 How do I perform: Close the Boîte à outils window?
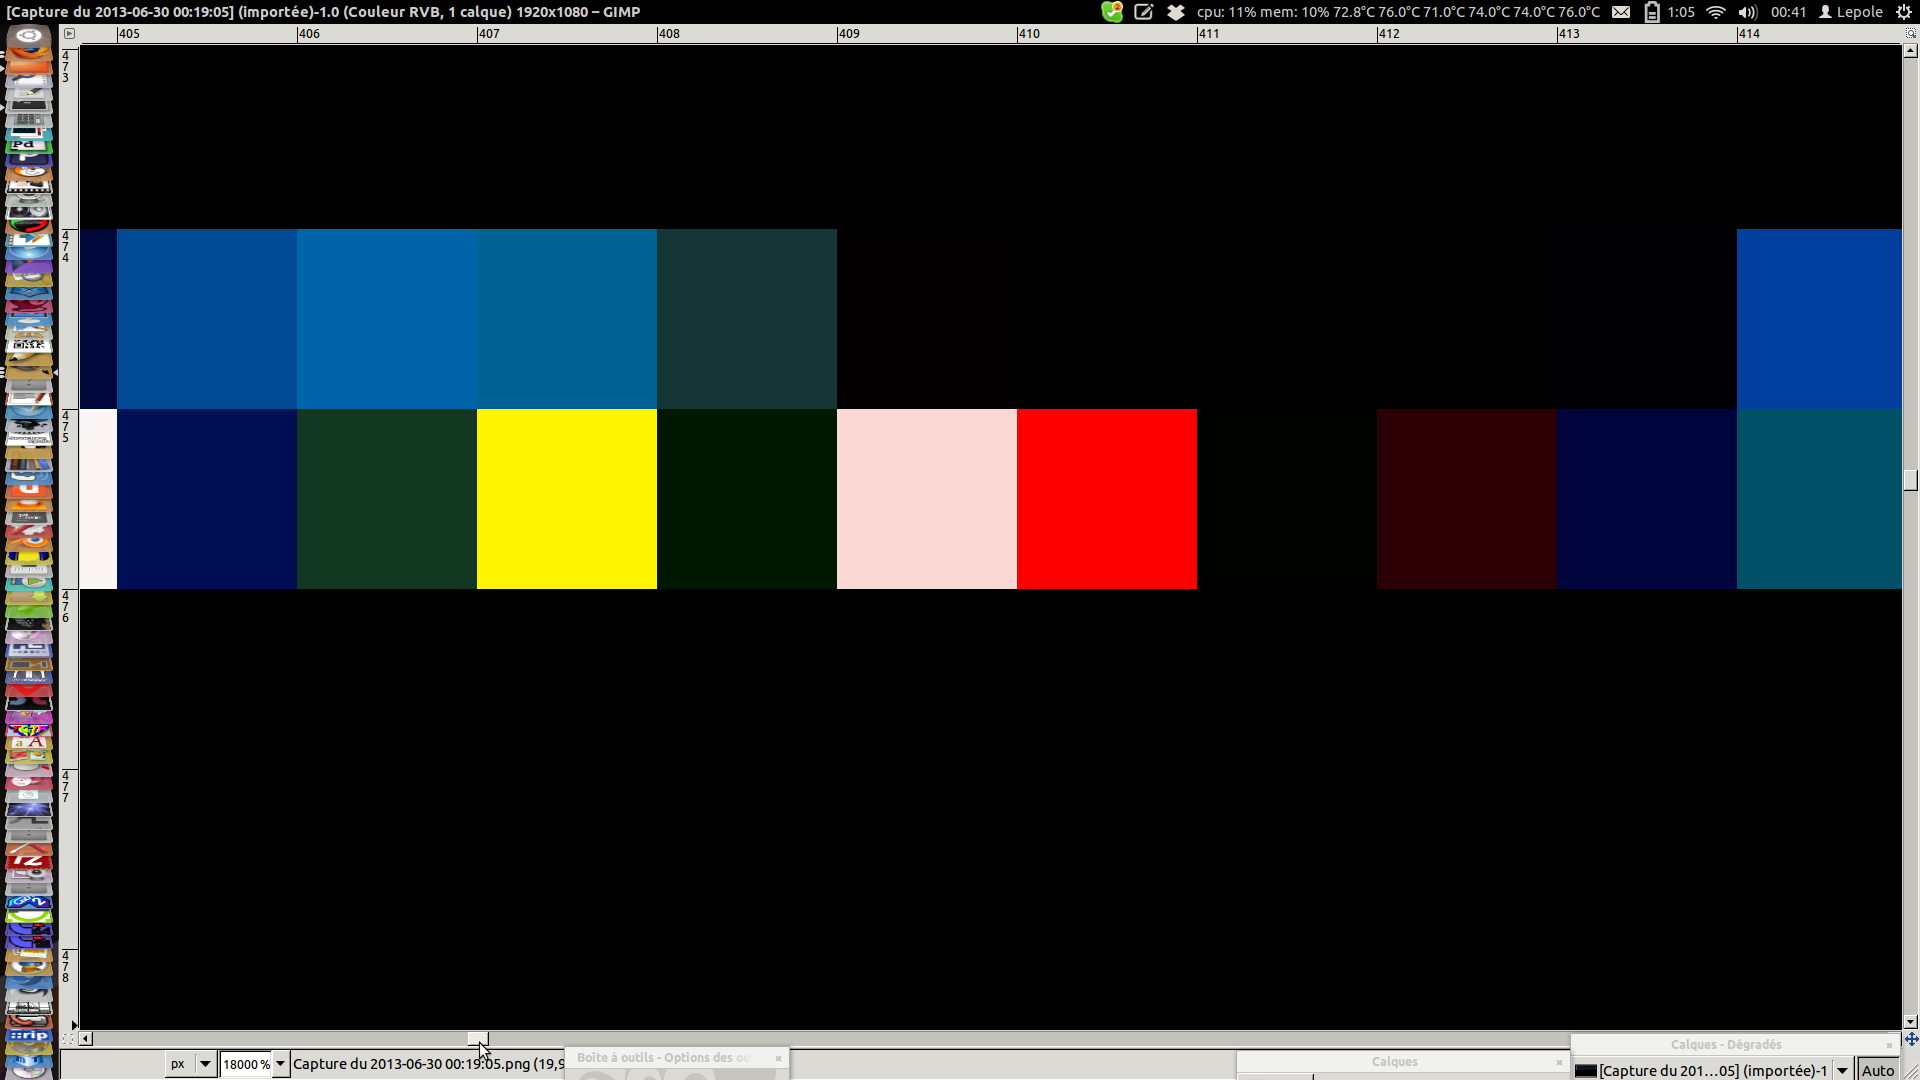pyautogui.click(x=778, y=1058)
